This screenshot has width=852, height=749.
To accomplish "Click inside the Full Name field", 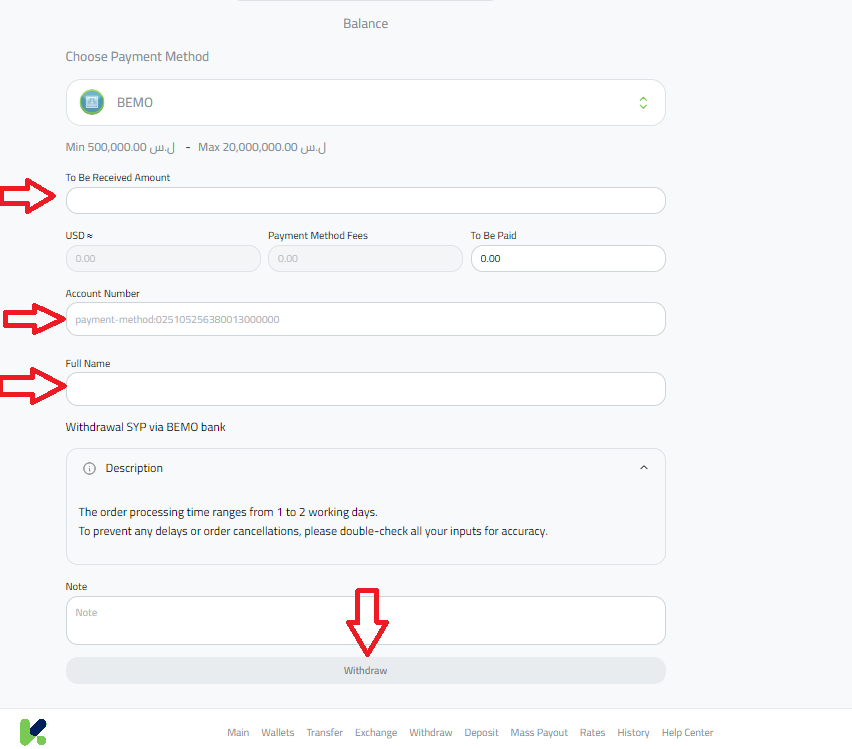I will tap(365, 389).
